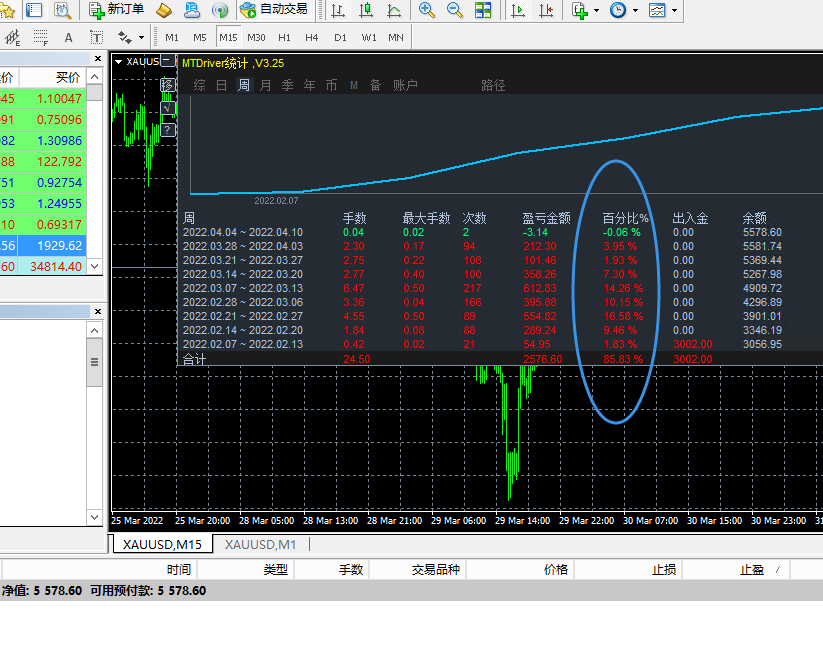Click the help (?) panel button
The height and width of the screenshot is (654, 823).
point(167,130)
